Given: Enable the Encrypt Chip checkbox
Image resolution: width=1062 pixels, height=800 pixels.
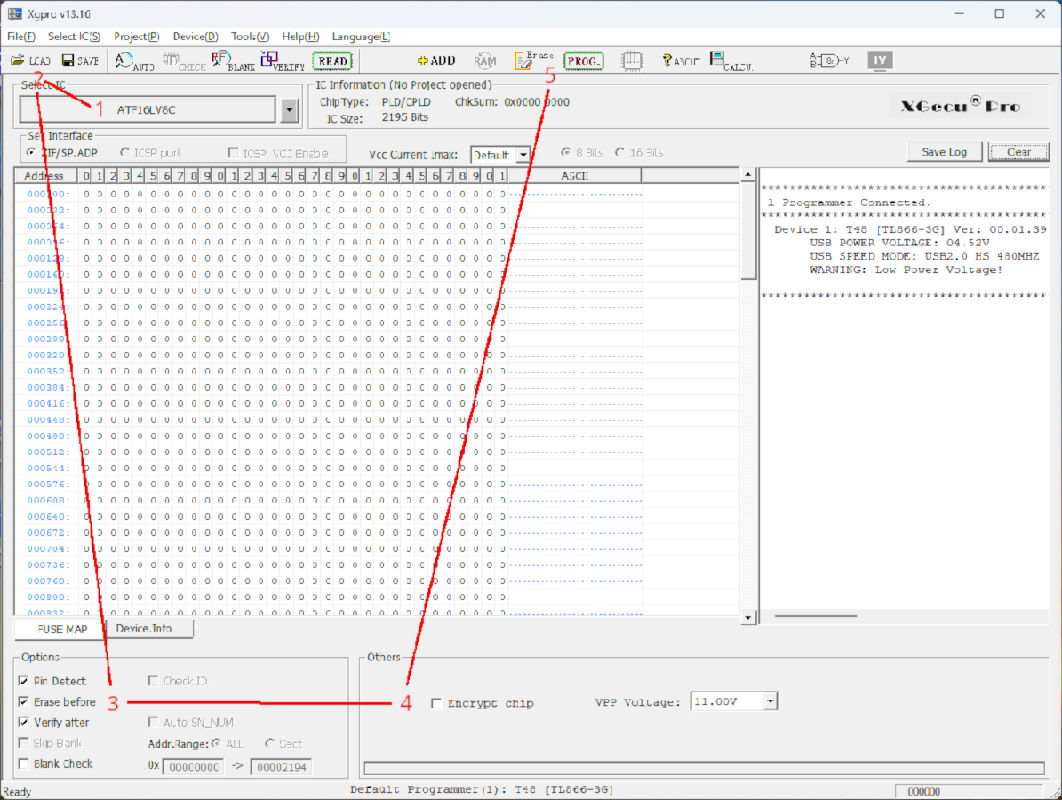Looking at the screenshot, I should pyautogui.click(x=436, y=703).
